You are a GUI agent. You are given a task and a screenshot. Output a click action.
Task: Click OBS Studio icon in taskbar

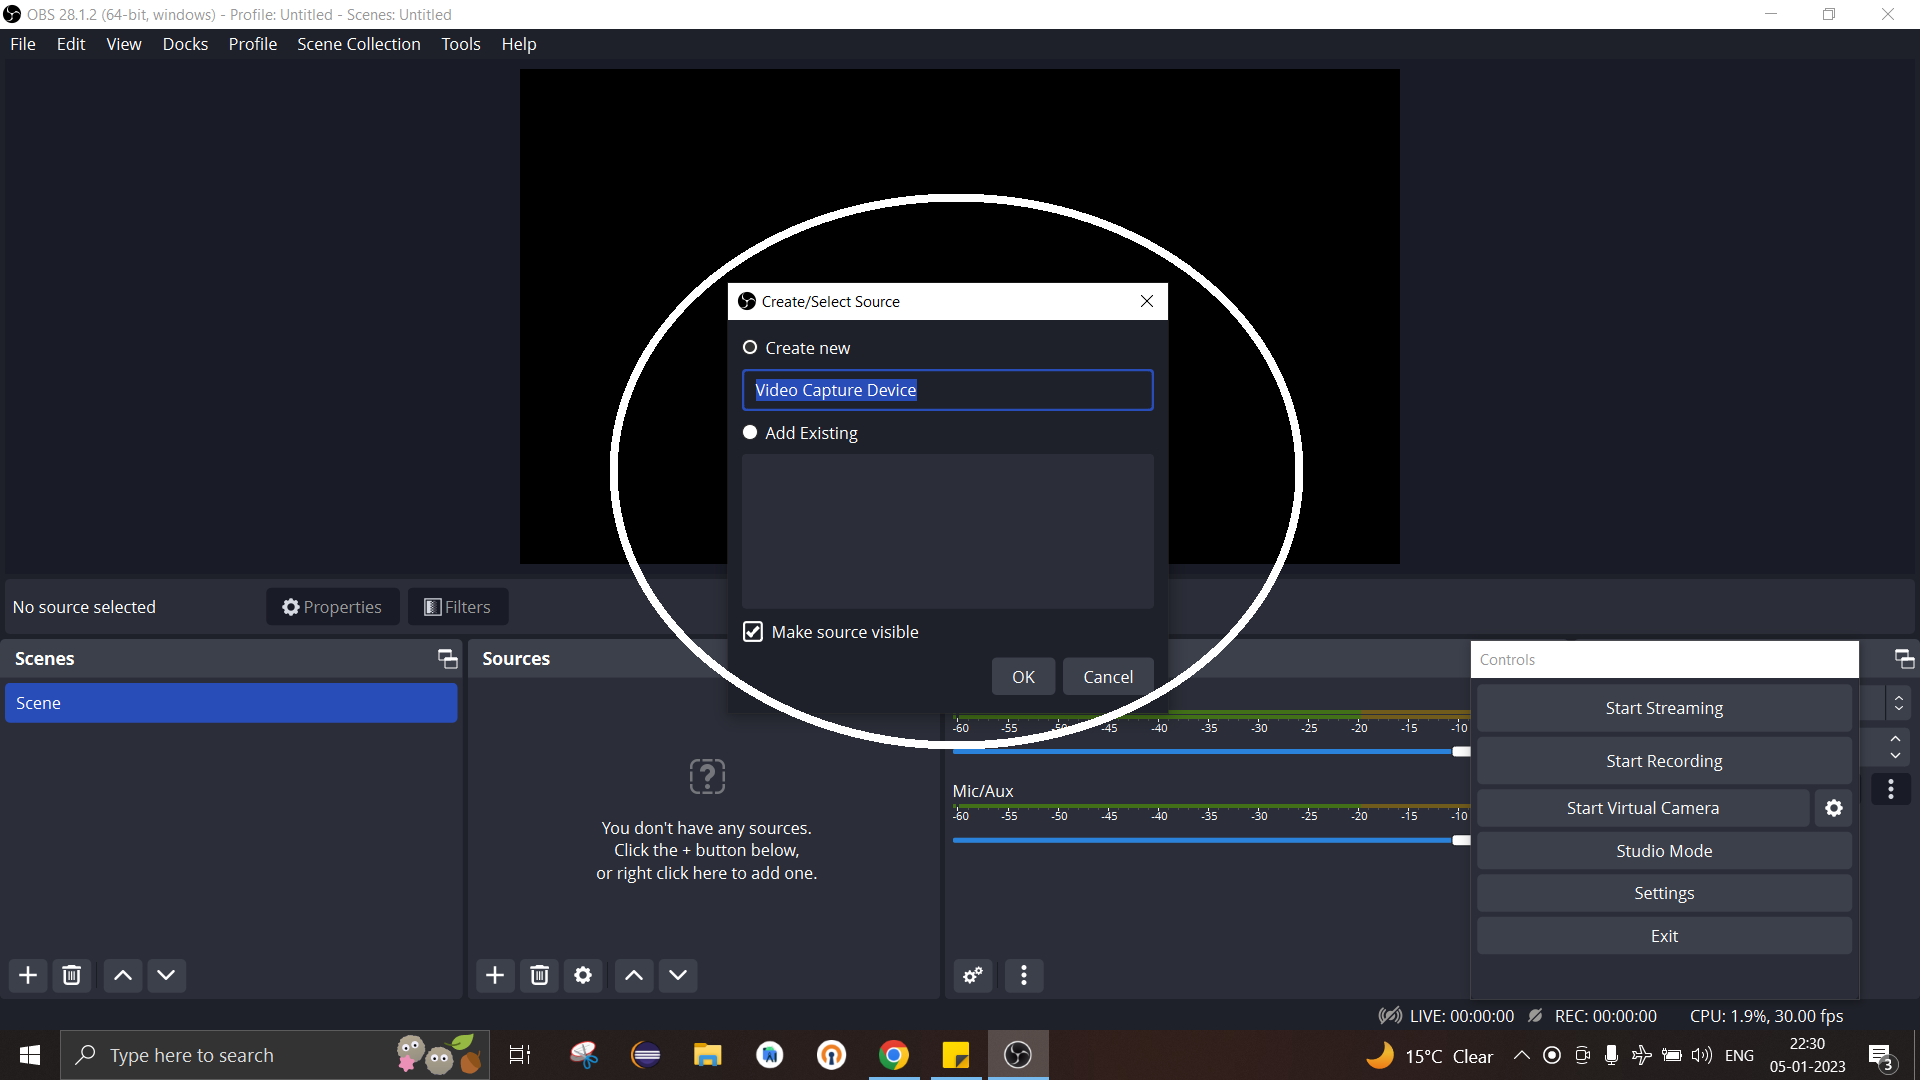tap(1020, 1057)
